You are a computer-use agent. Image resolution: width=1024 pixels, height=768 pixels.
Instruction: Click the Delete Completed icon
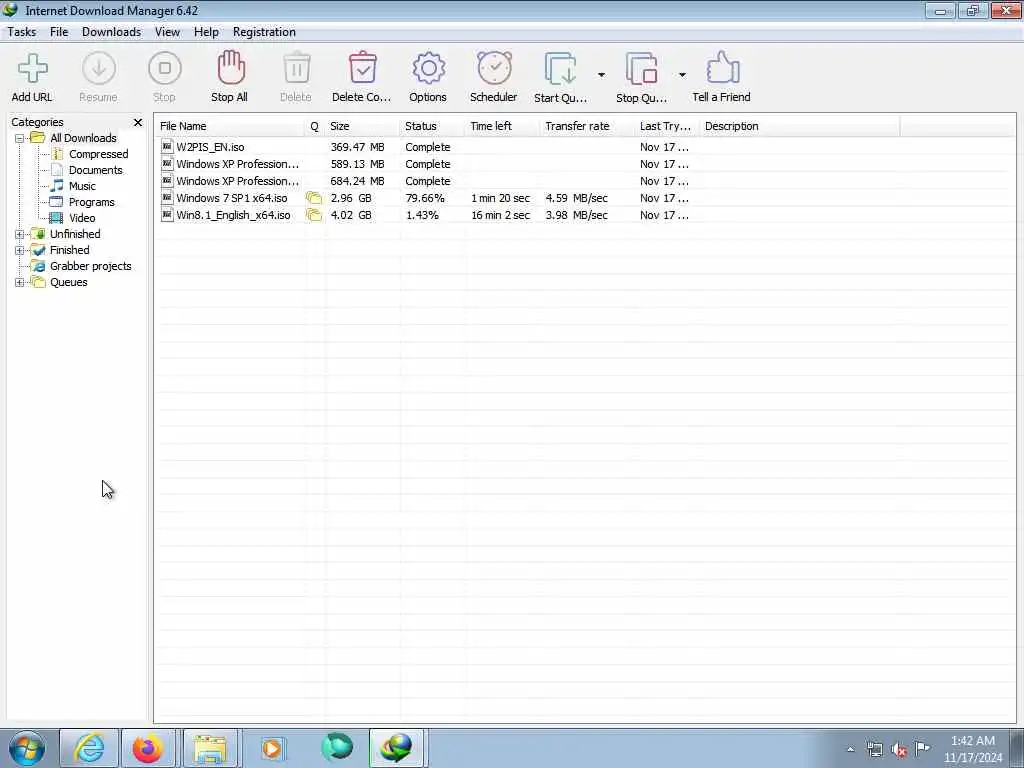[x=362, y=68]
